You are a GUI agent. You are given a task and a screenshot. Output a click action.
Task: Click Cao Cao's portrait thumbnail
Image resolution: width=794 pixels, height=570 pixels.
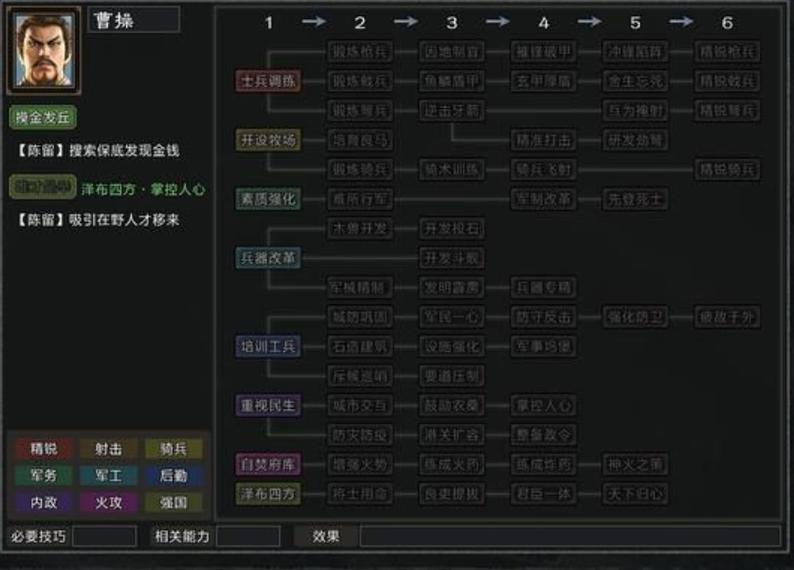tap(44, 50)
